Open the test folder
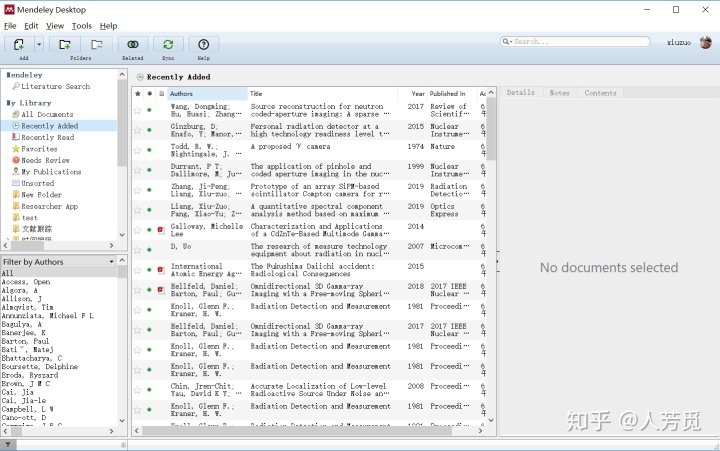Screen dimensions: 720x451 (29, 218)
